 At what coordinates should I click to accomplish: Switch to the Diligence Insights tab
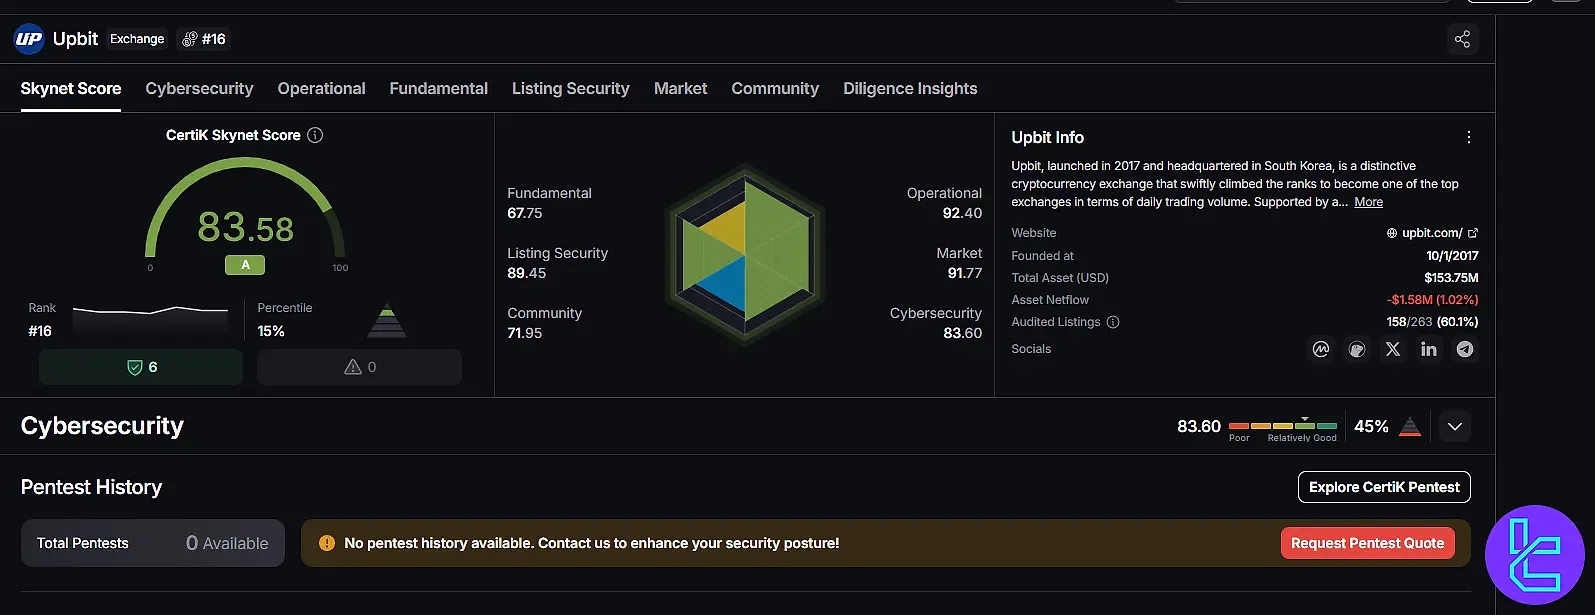(x=910, y=88)
